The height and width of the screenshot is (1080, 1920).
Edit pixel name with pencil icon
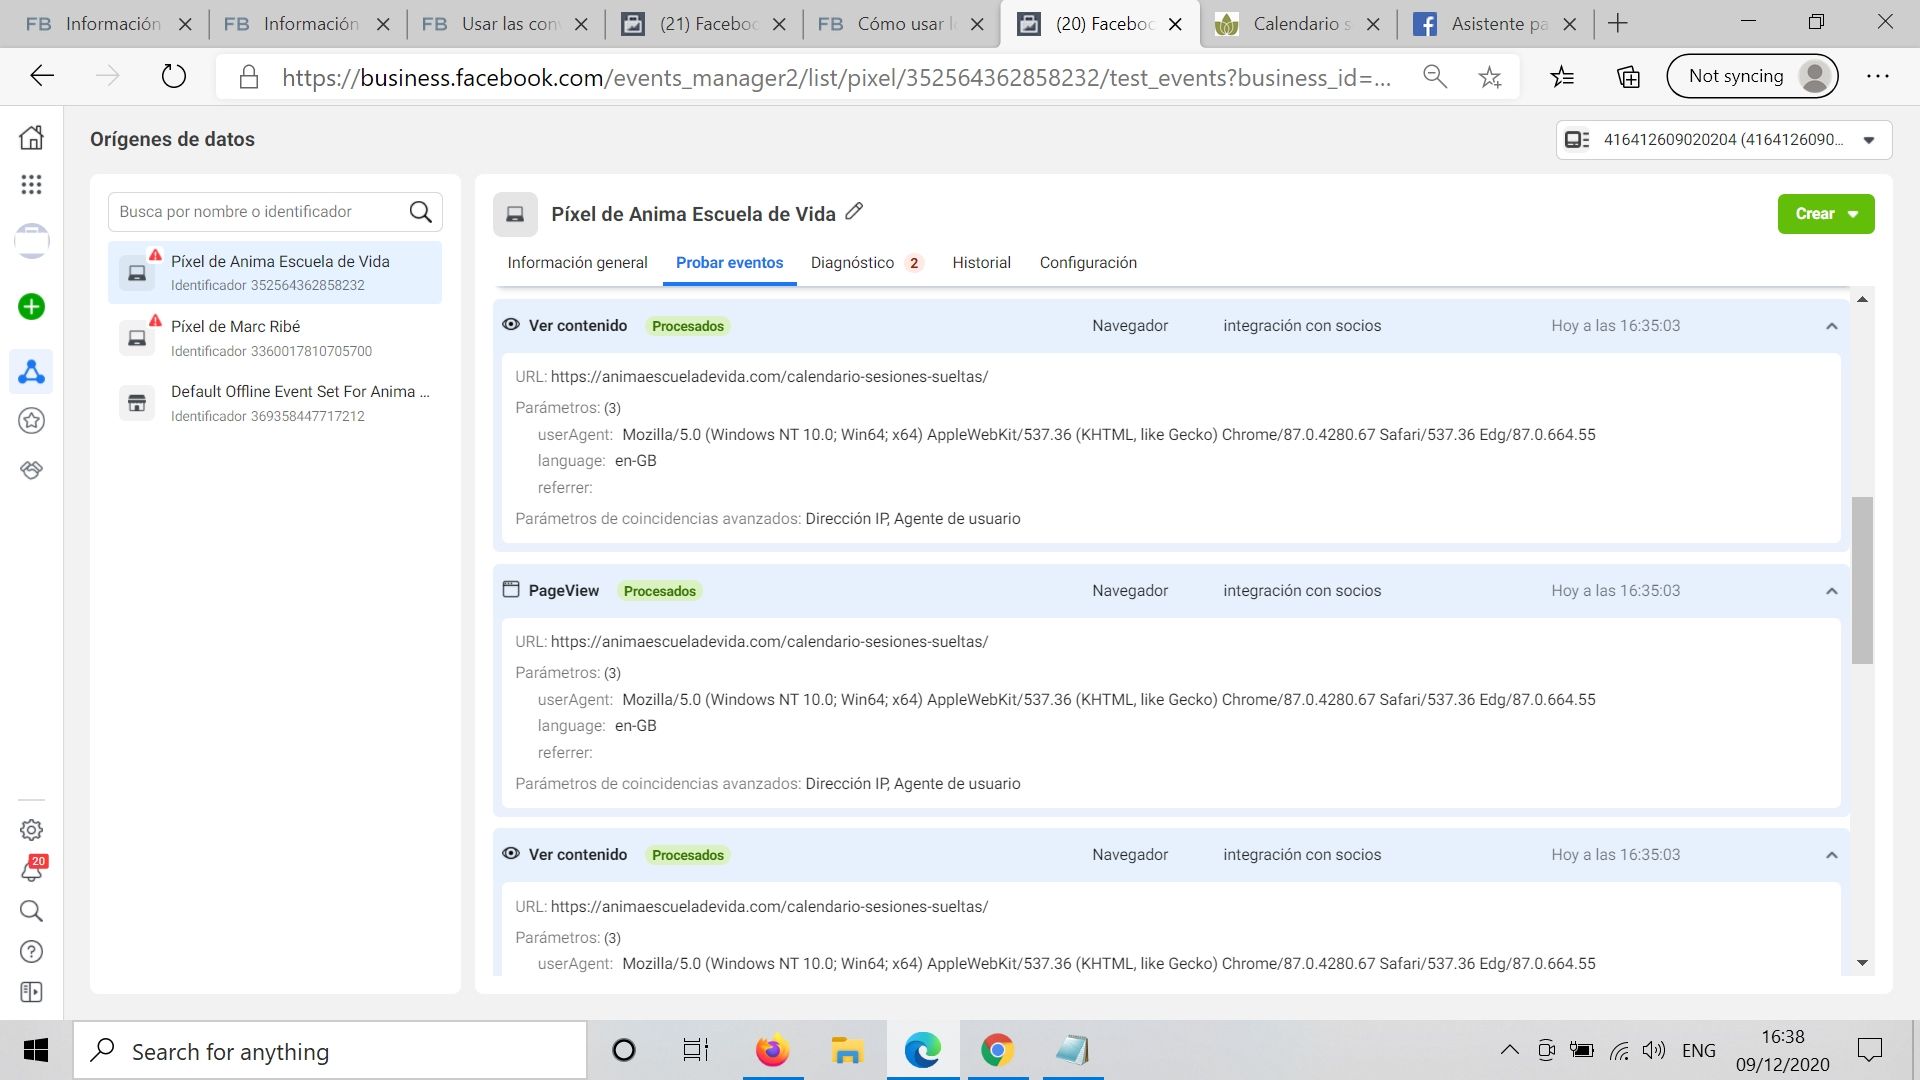pyautogui.click(x=854, y=212)
